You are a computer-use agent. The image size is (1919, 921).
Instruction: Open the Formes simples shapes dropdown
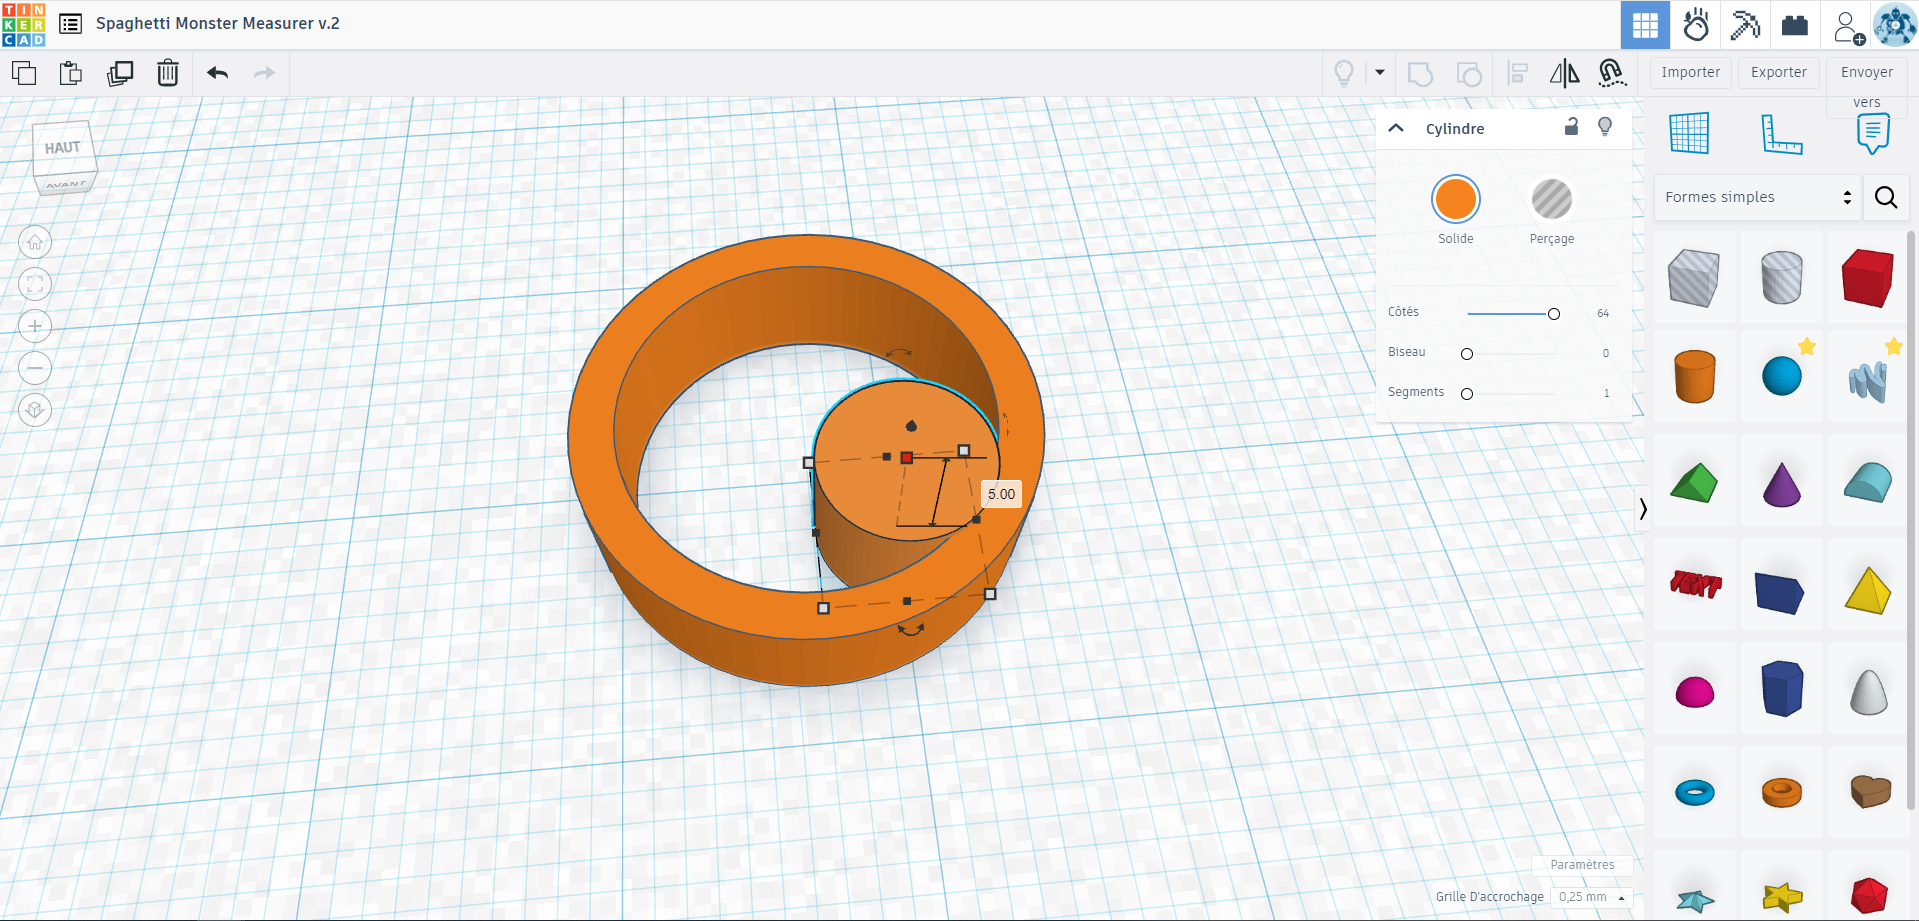coord(1757,197)
